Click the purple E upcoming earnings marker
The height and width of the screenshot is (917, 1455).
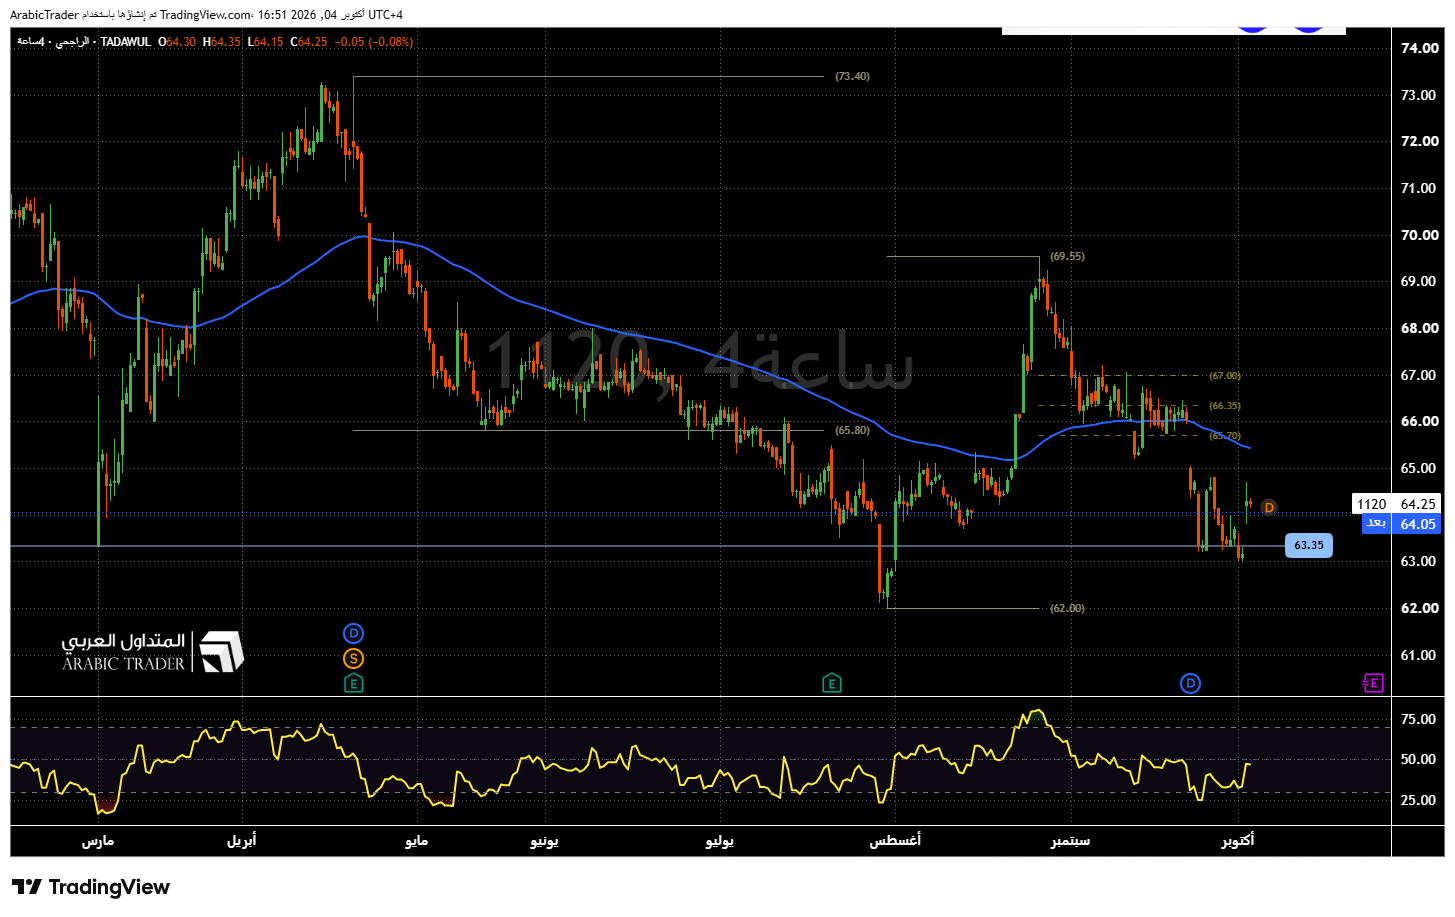(x=1373, y=683)
